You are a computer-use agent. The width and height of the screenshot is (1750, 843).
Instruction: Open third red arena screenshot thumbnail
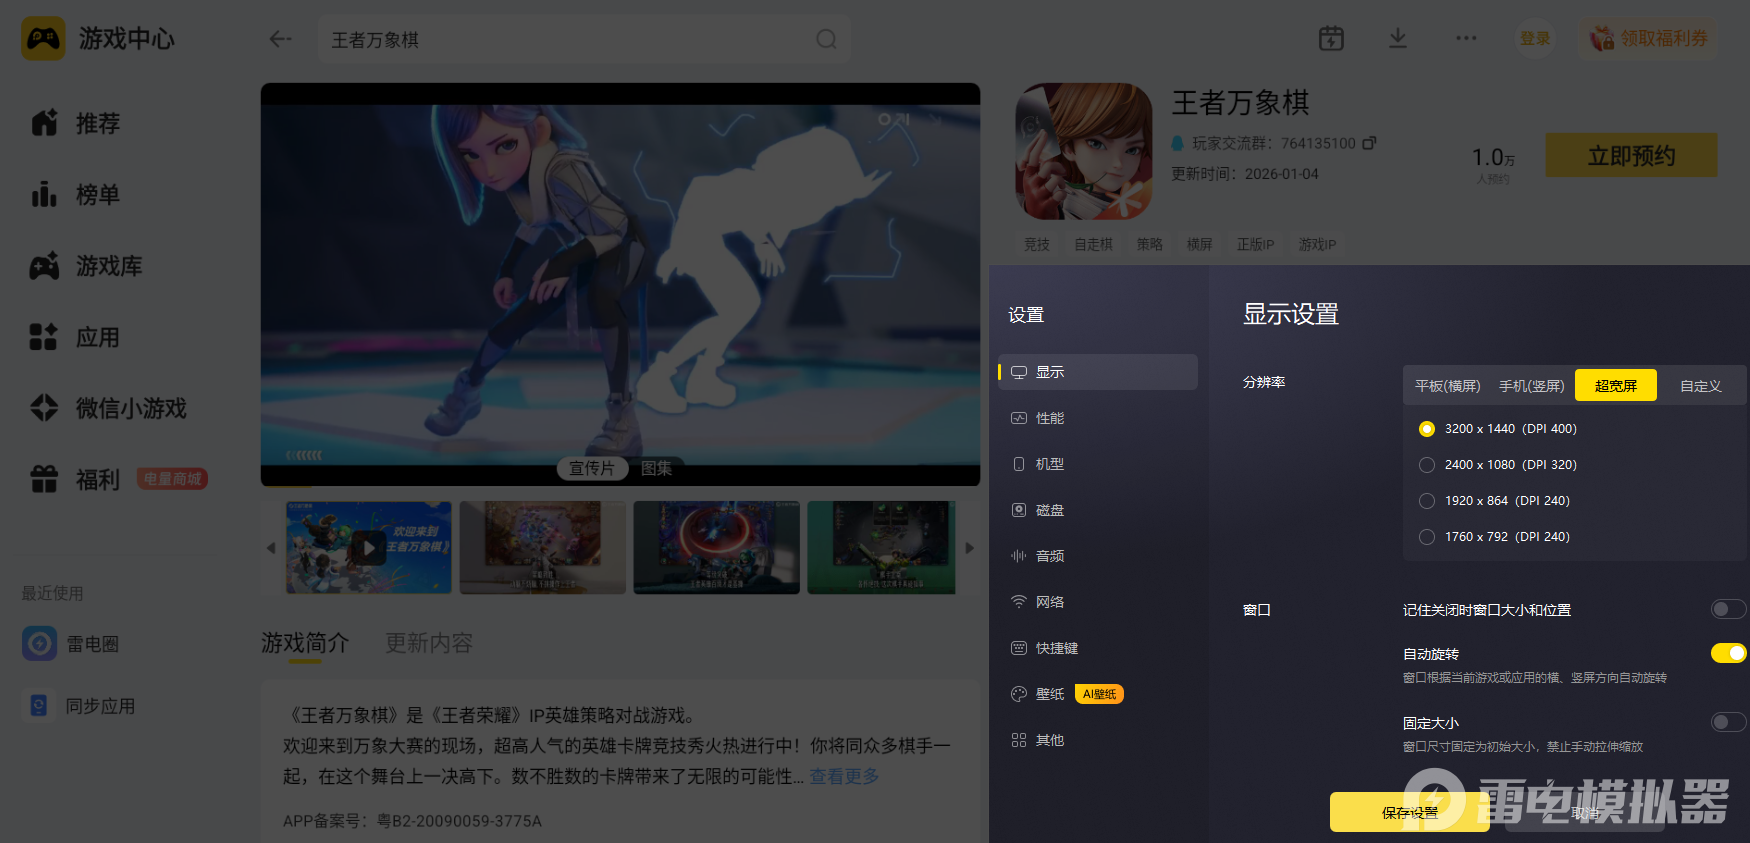[x=717, y=547]
